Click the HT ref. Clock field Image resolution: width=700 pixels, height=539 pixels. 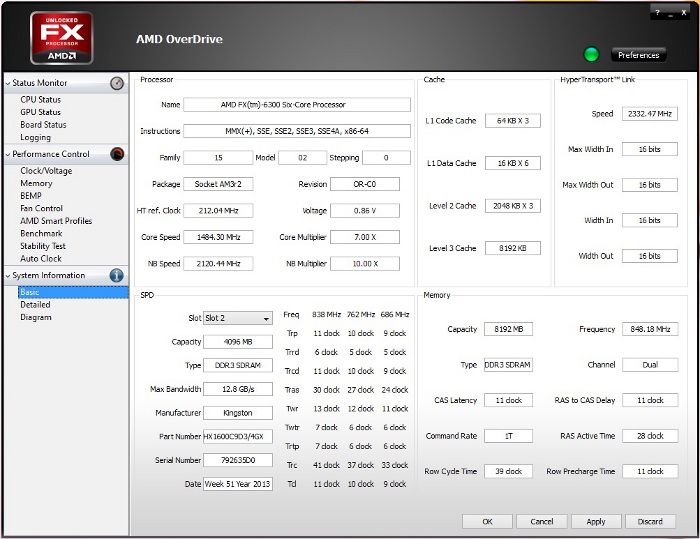pos(218,210)
